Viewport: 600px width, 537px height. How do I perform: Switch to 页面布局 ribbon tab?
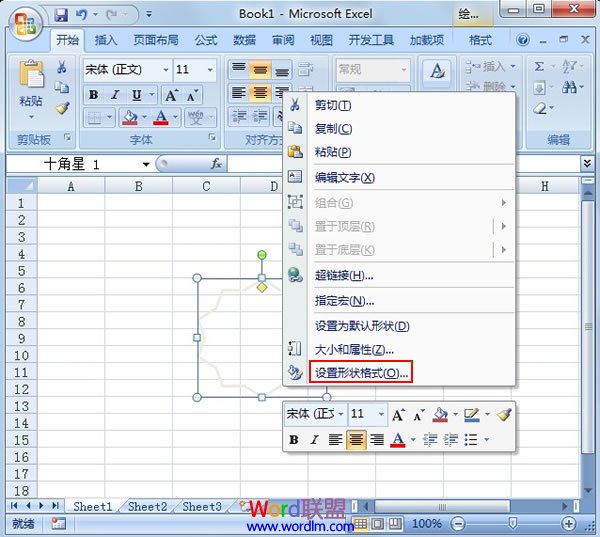(x=156, y=40)
